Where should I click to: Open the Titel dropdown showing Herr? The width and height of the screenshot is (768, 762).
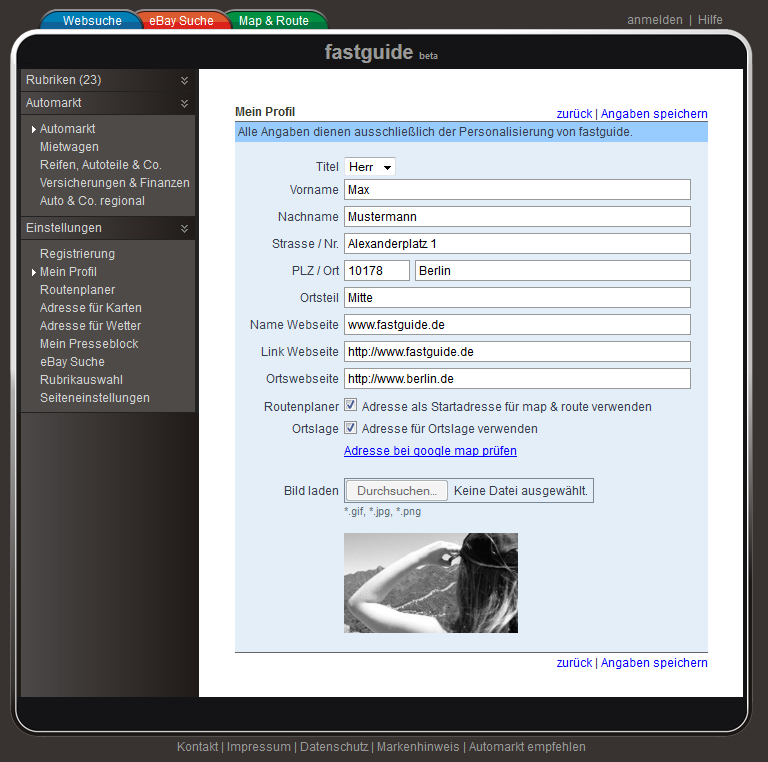370,167
